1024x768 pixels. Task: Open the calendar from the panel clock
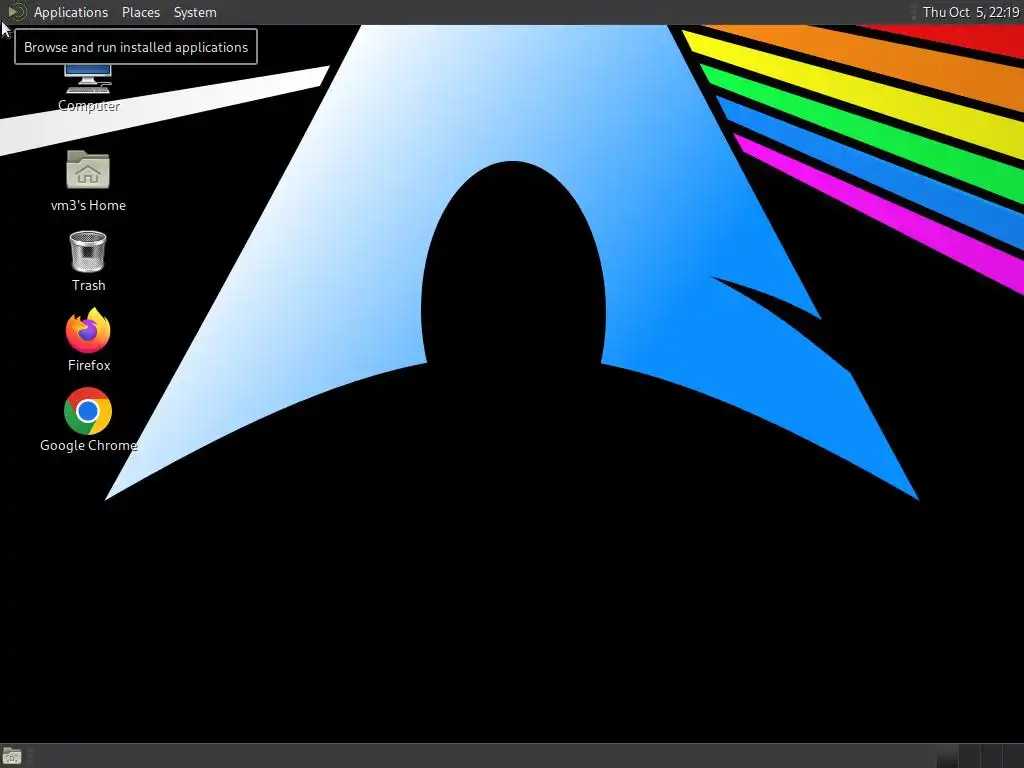click(x=970, y=12)
